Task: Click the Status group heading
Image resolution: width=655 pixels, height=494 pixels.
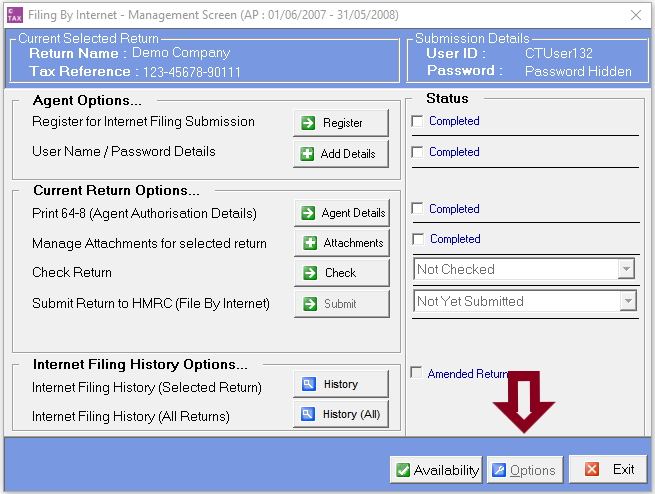Action: click(x=447, y=98)
